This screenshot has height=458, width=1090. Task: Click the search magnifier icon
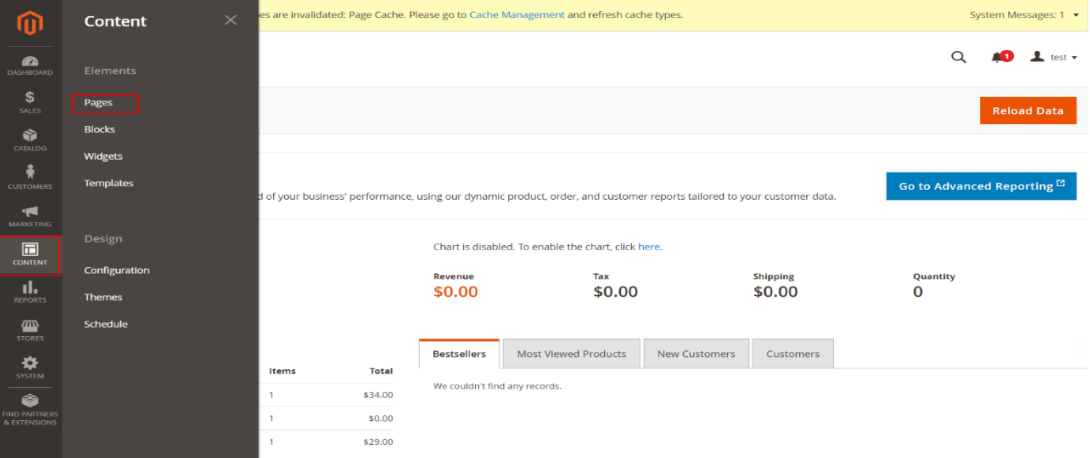(x=958, y=57)
